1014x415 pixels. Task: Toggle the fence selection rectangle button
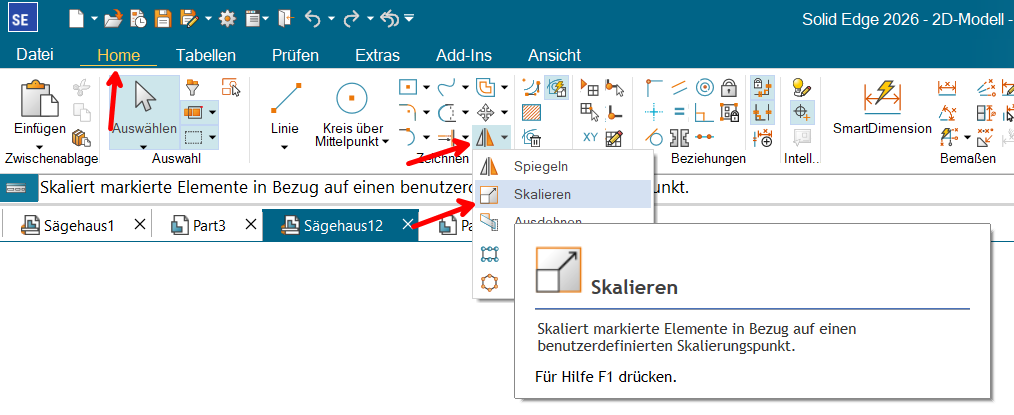[x=193, y=137]
